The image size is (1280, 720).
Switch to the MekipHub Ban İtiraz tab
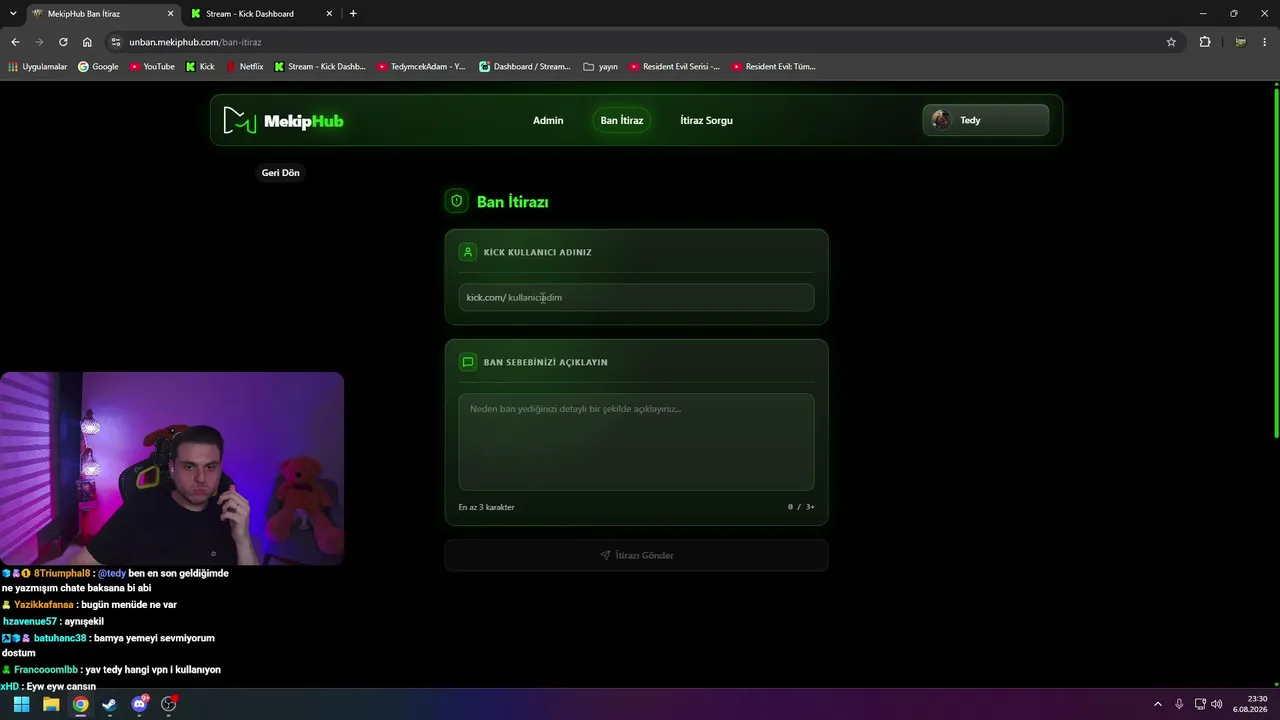coord(102,14)
